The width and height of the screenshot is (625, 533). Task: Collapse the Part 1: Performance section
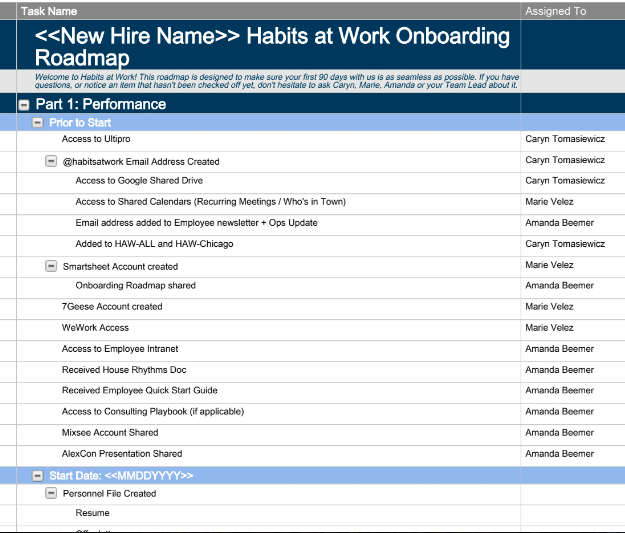(24, 105)
